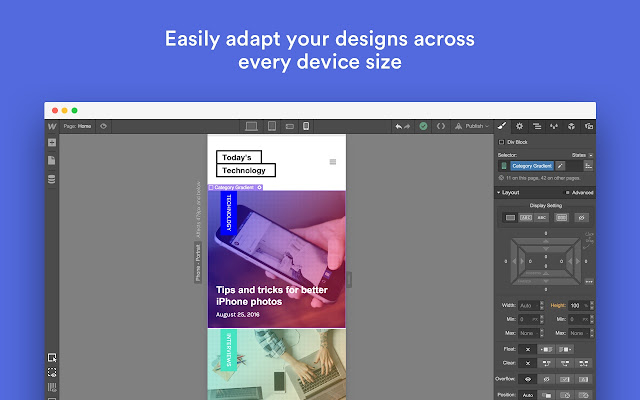This screenshot has width=640, height=400.
Task: Toggle preview mode eye icon
Action: click(103, 126)
